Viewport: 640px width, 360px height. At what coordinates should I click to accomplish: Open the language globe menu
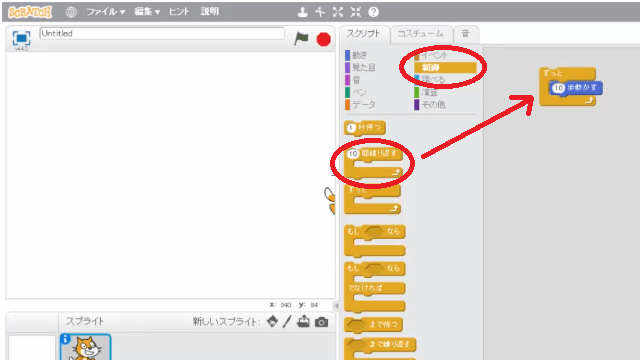point(71,12)
